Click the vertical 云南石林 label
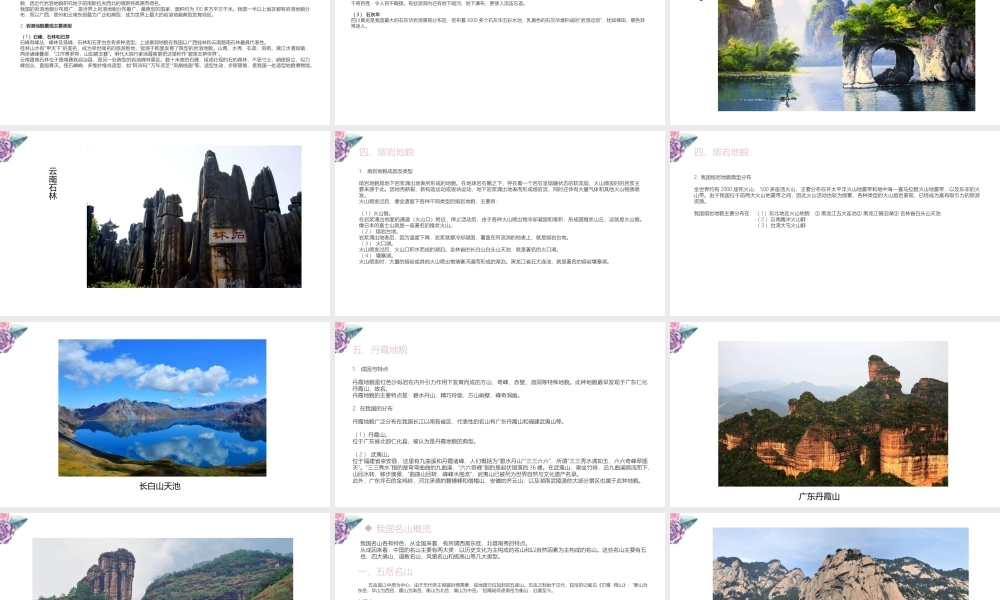Image resolution: width=1000 pixels, height=600 pixels. tap(53, 184)
